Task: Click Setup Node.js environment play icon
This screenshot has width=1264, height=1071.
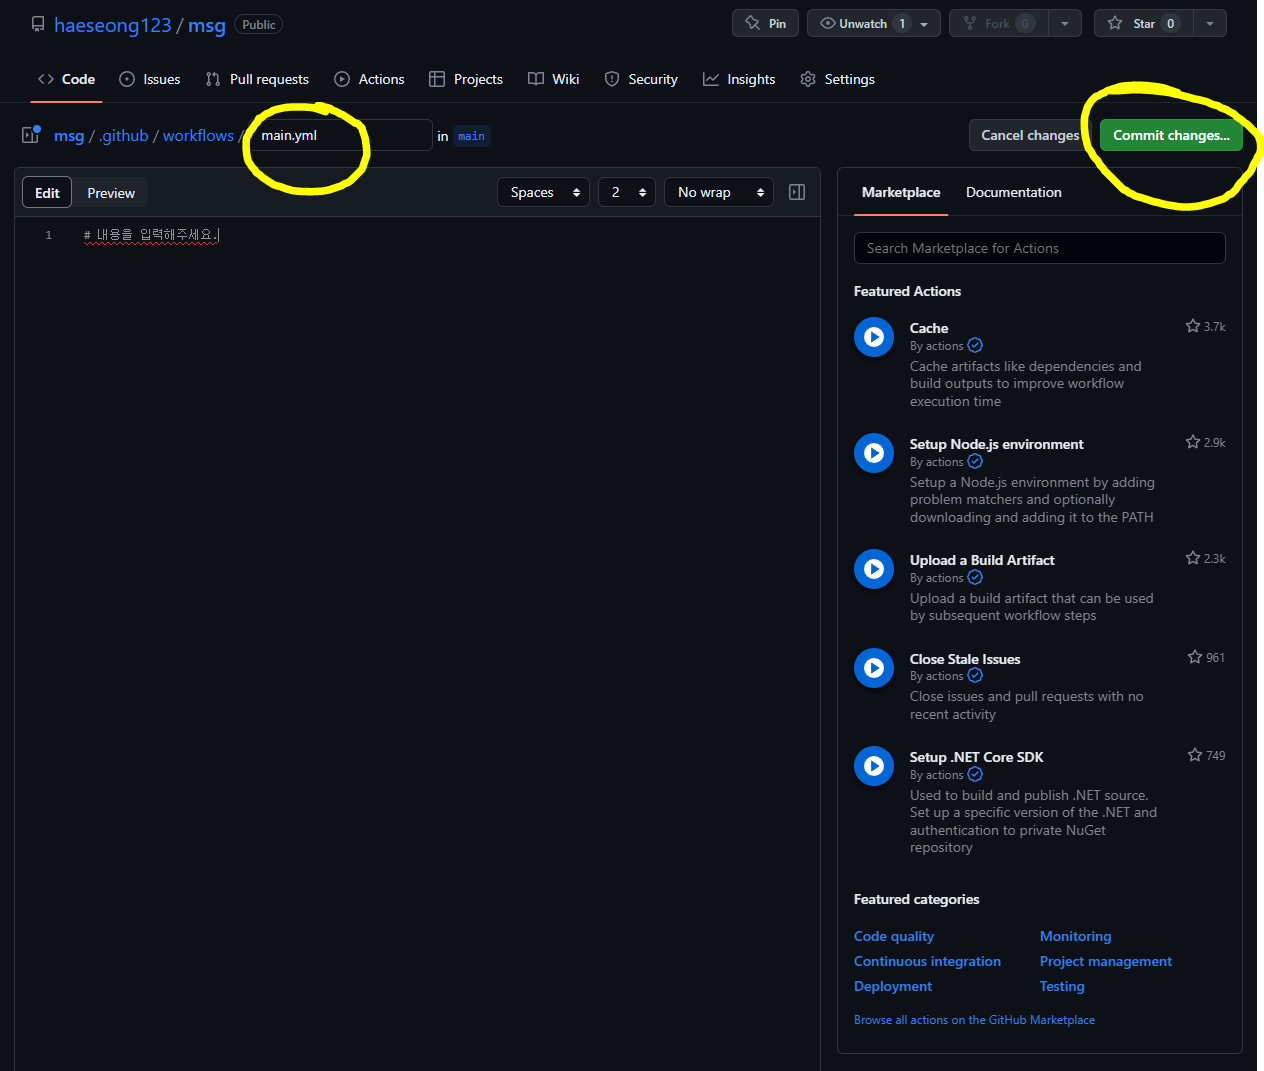Action: [x=874, y=453]
